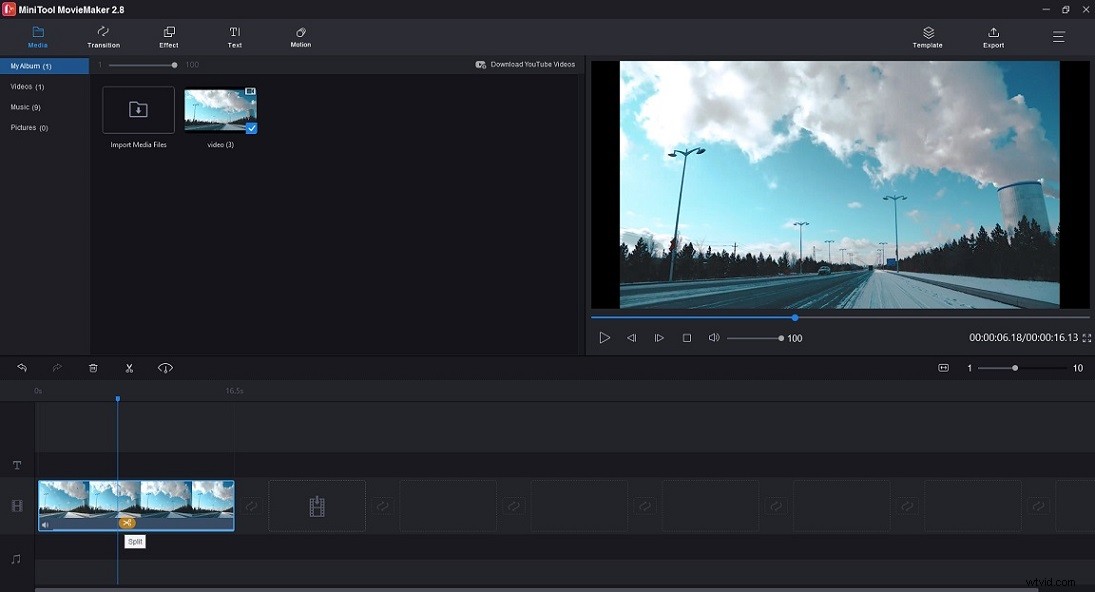Expand the Pictures library category
Screen dimensions: 1095x592
(31, 127)
